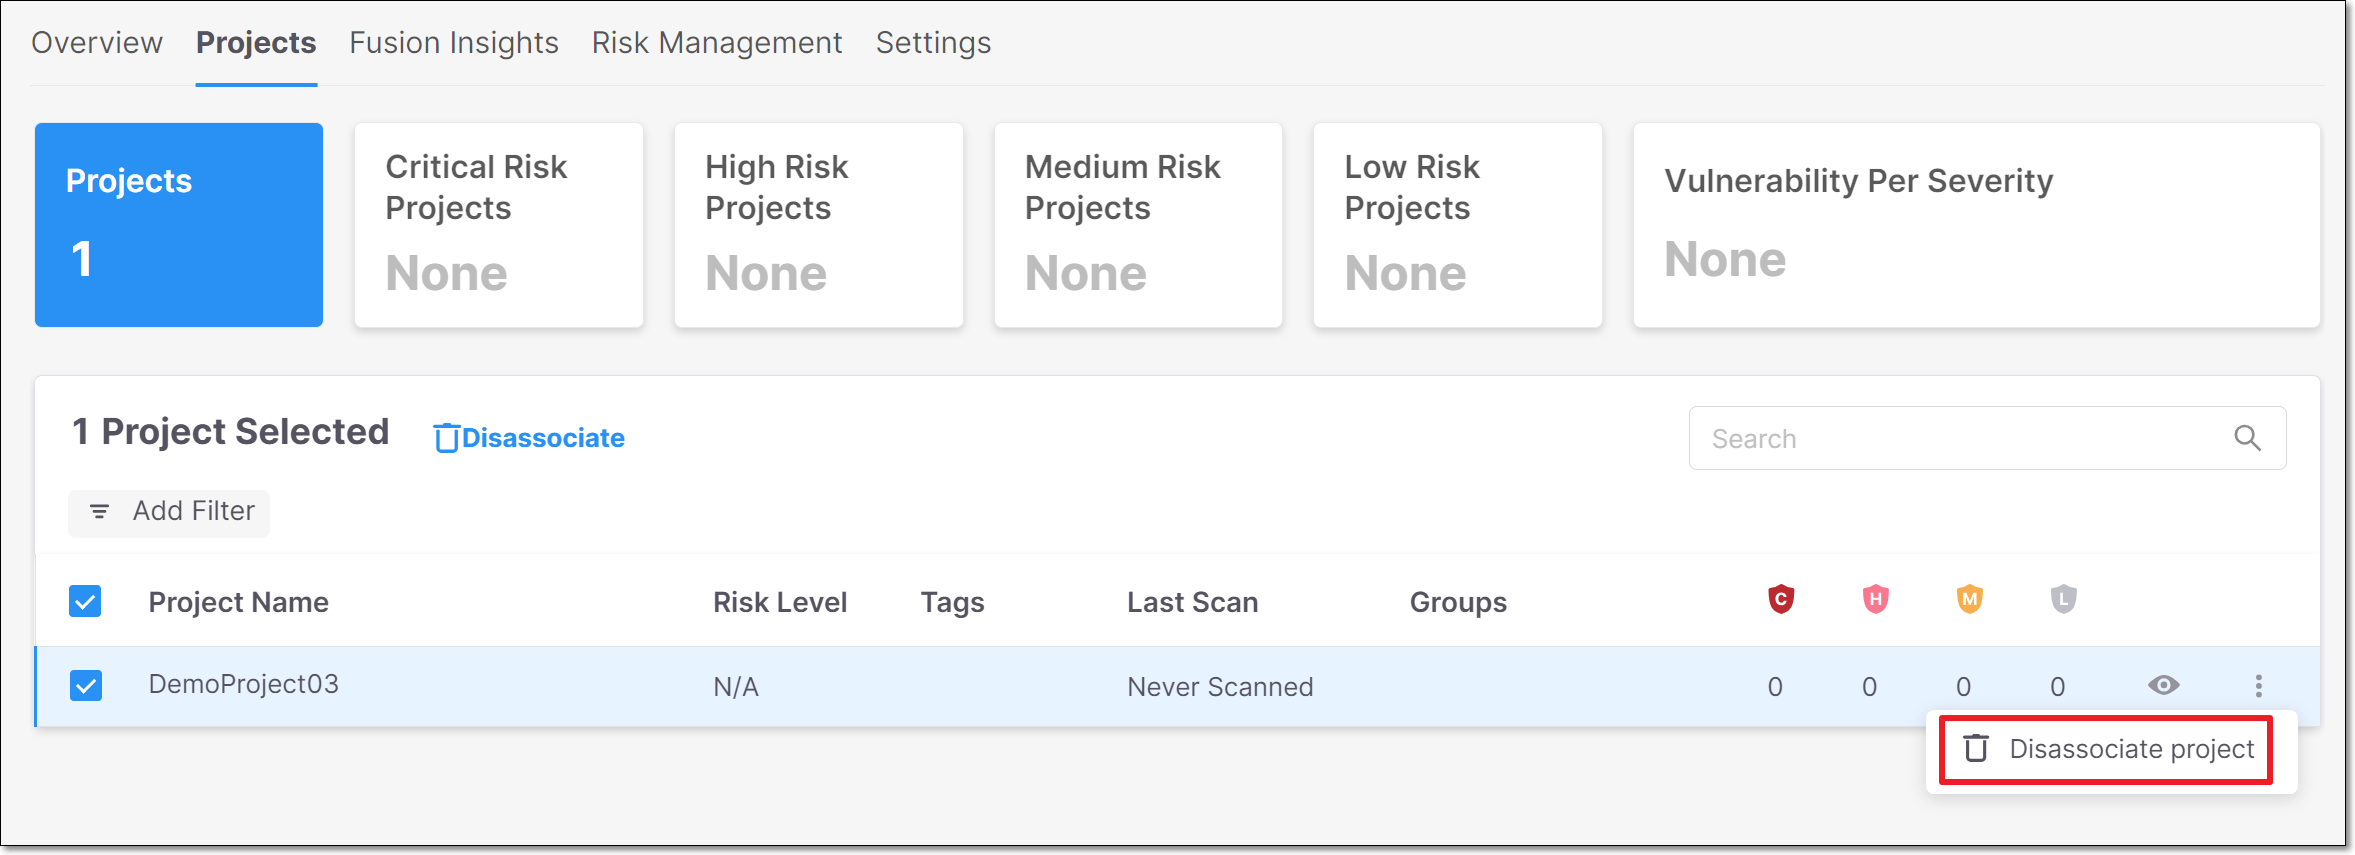Click the 1 Project Selected heading
Image resolution: width=2355 pixels, height=855 pixels.
click(x=230, y=432)
